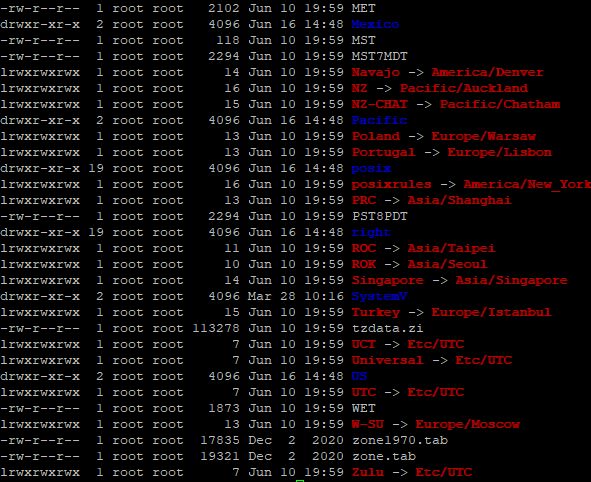
Task: Click the posix directory name
Action: click(371, 169)
